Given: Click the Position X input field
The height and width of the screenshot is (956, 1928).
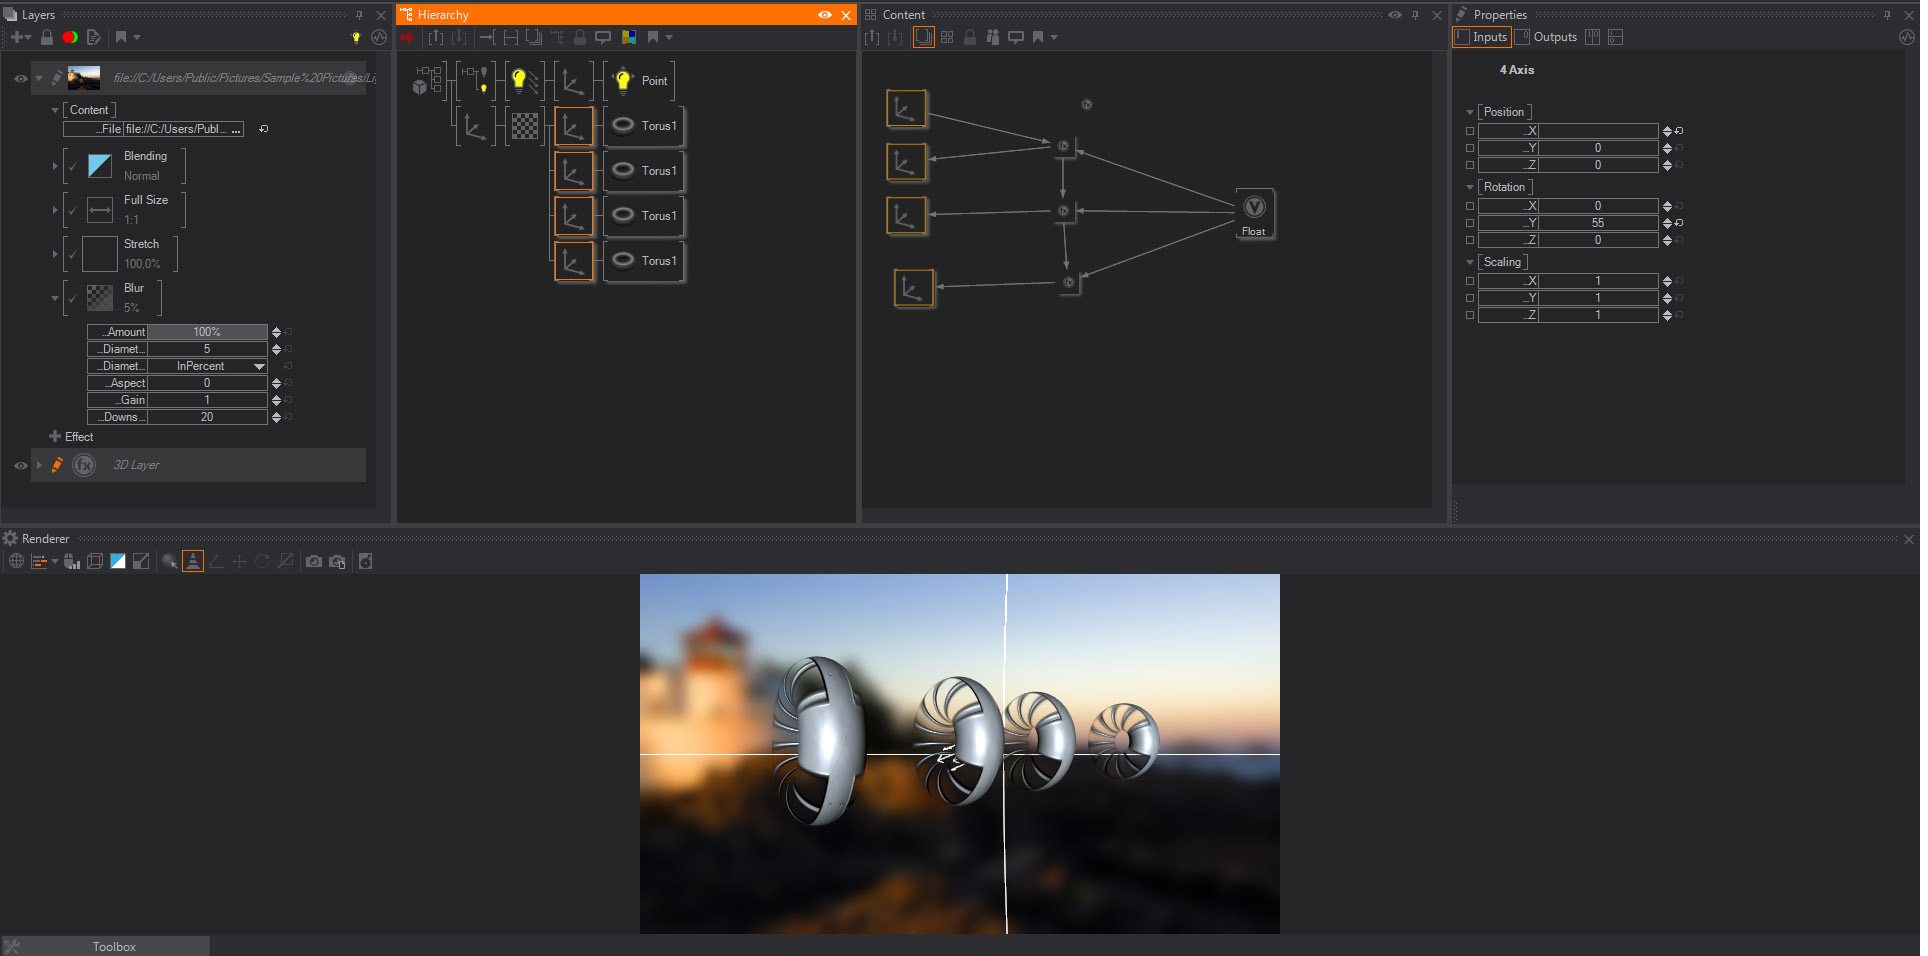Looking at the screenshot, I should click(x=1598, y=131).
